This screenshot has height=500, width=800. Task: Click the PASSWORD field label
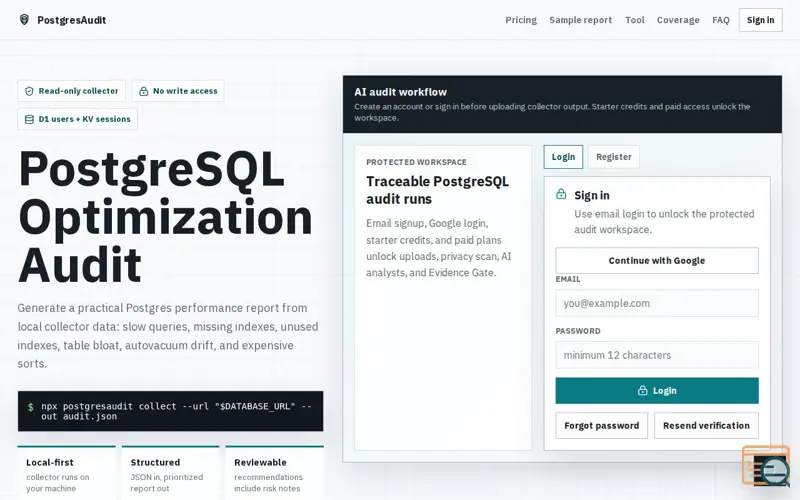point(578,331)
